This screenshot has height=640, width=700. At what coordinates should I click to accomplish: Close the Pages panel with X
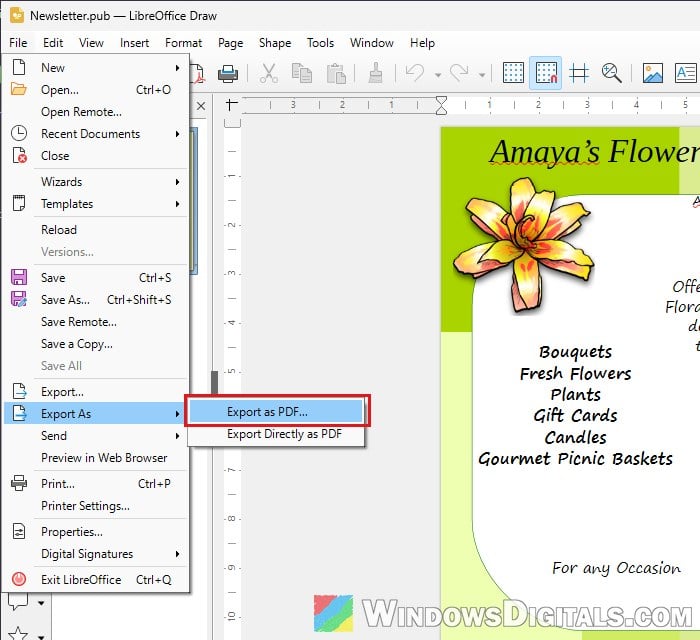pyautogui.click(x=201, y=106)
